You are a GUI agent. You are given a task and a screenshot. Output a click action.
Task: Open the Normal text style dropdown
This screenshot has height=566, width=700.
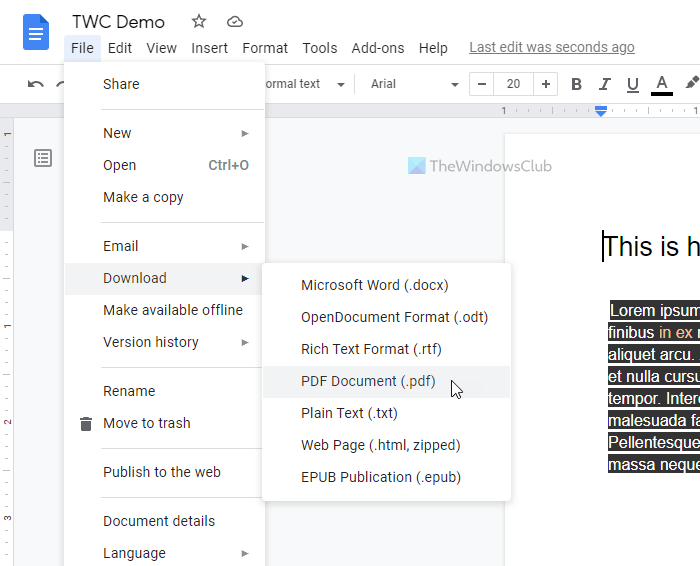(305, 84)
